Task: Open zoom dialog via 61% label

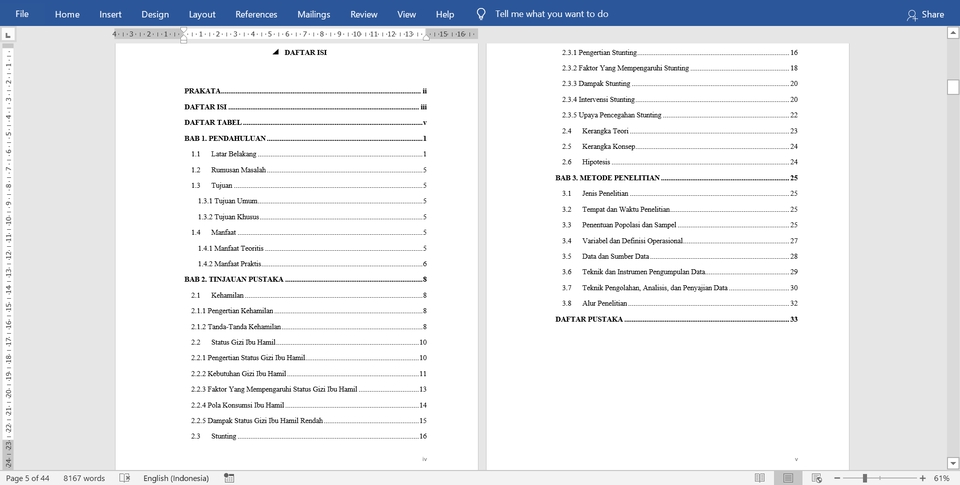Action: 942,478
